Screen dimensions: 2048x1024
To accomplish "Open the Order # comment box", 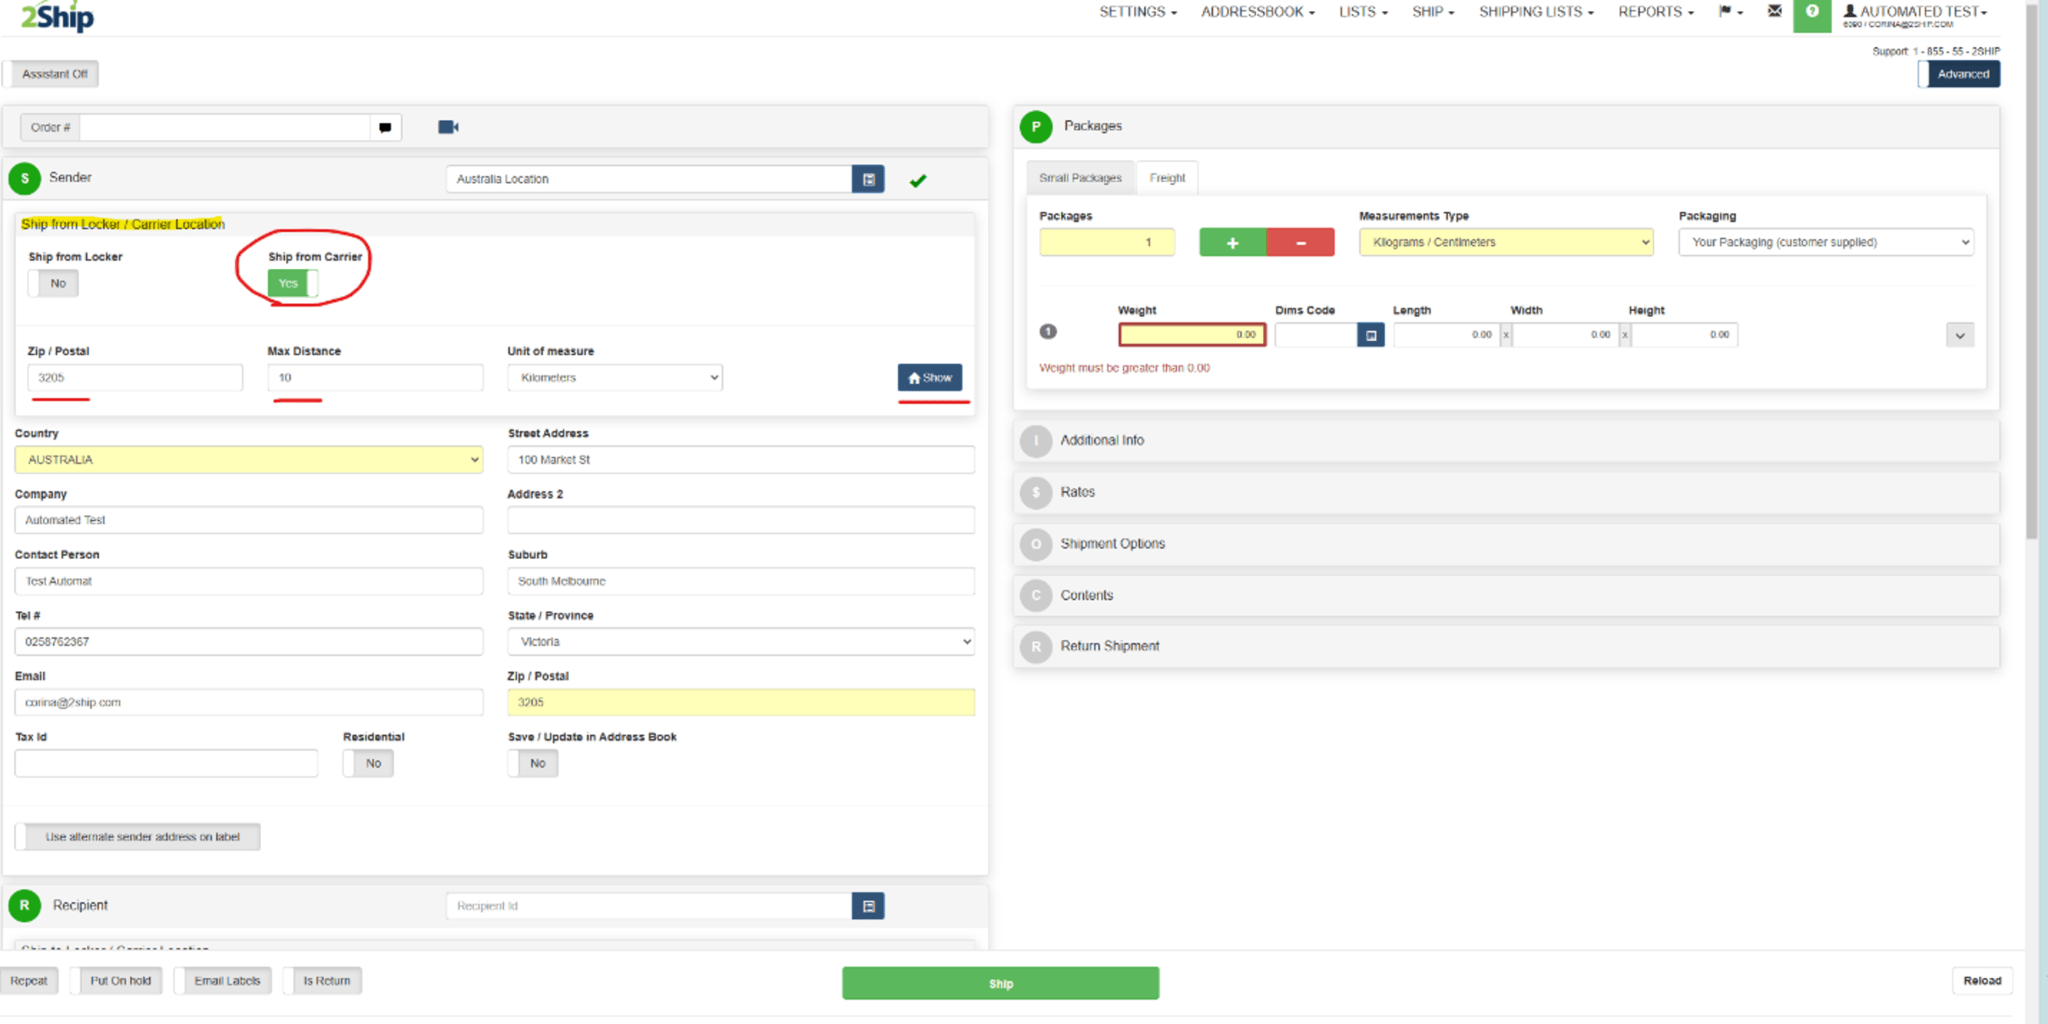I will [384, 127].
